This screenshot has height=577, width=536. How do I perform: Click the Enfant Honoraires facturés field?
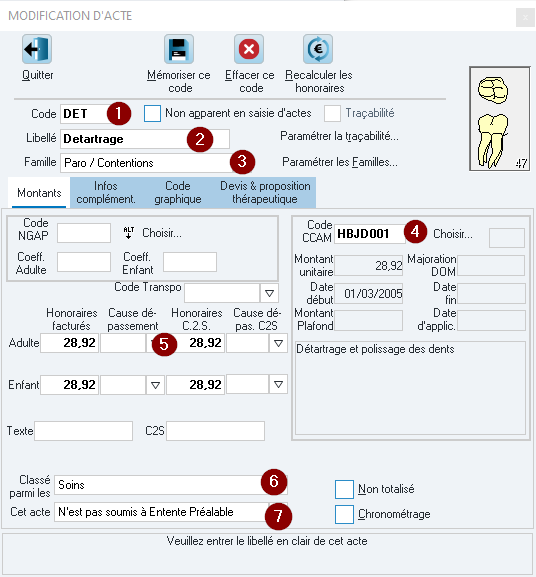pos(70,385)
